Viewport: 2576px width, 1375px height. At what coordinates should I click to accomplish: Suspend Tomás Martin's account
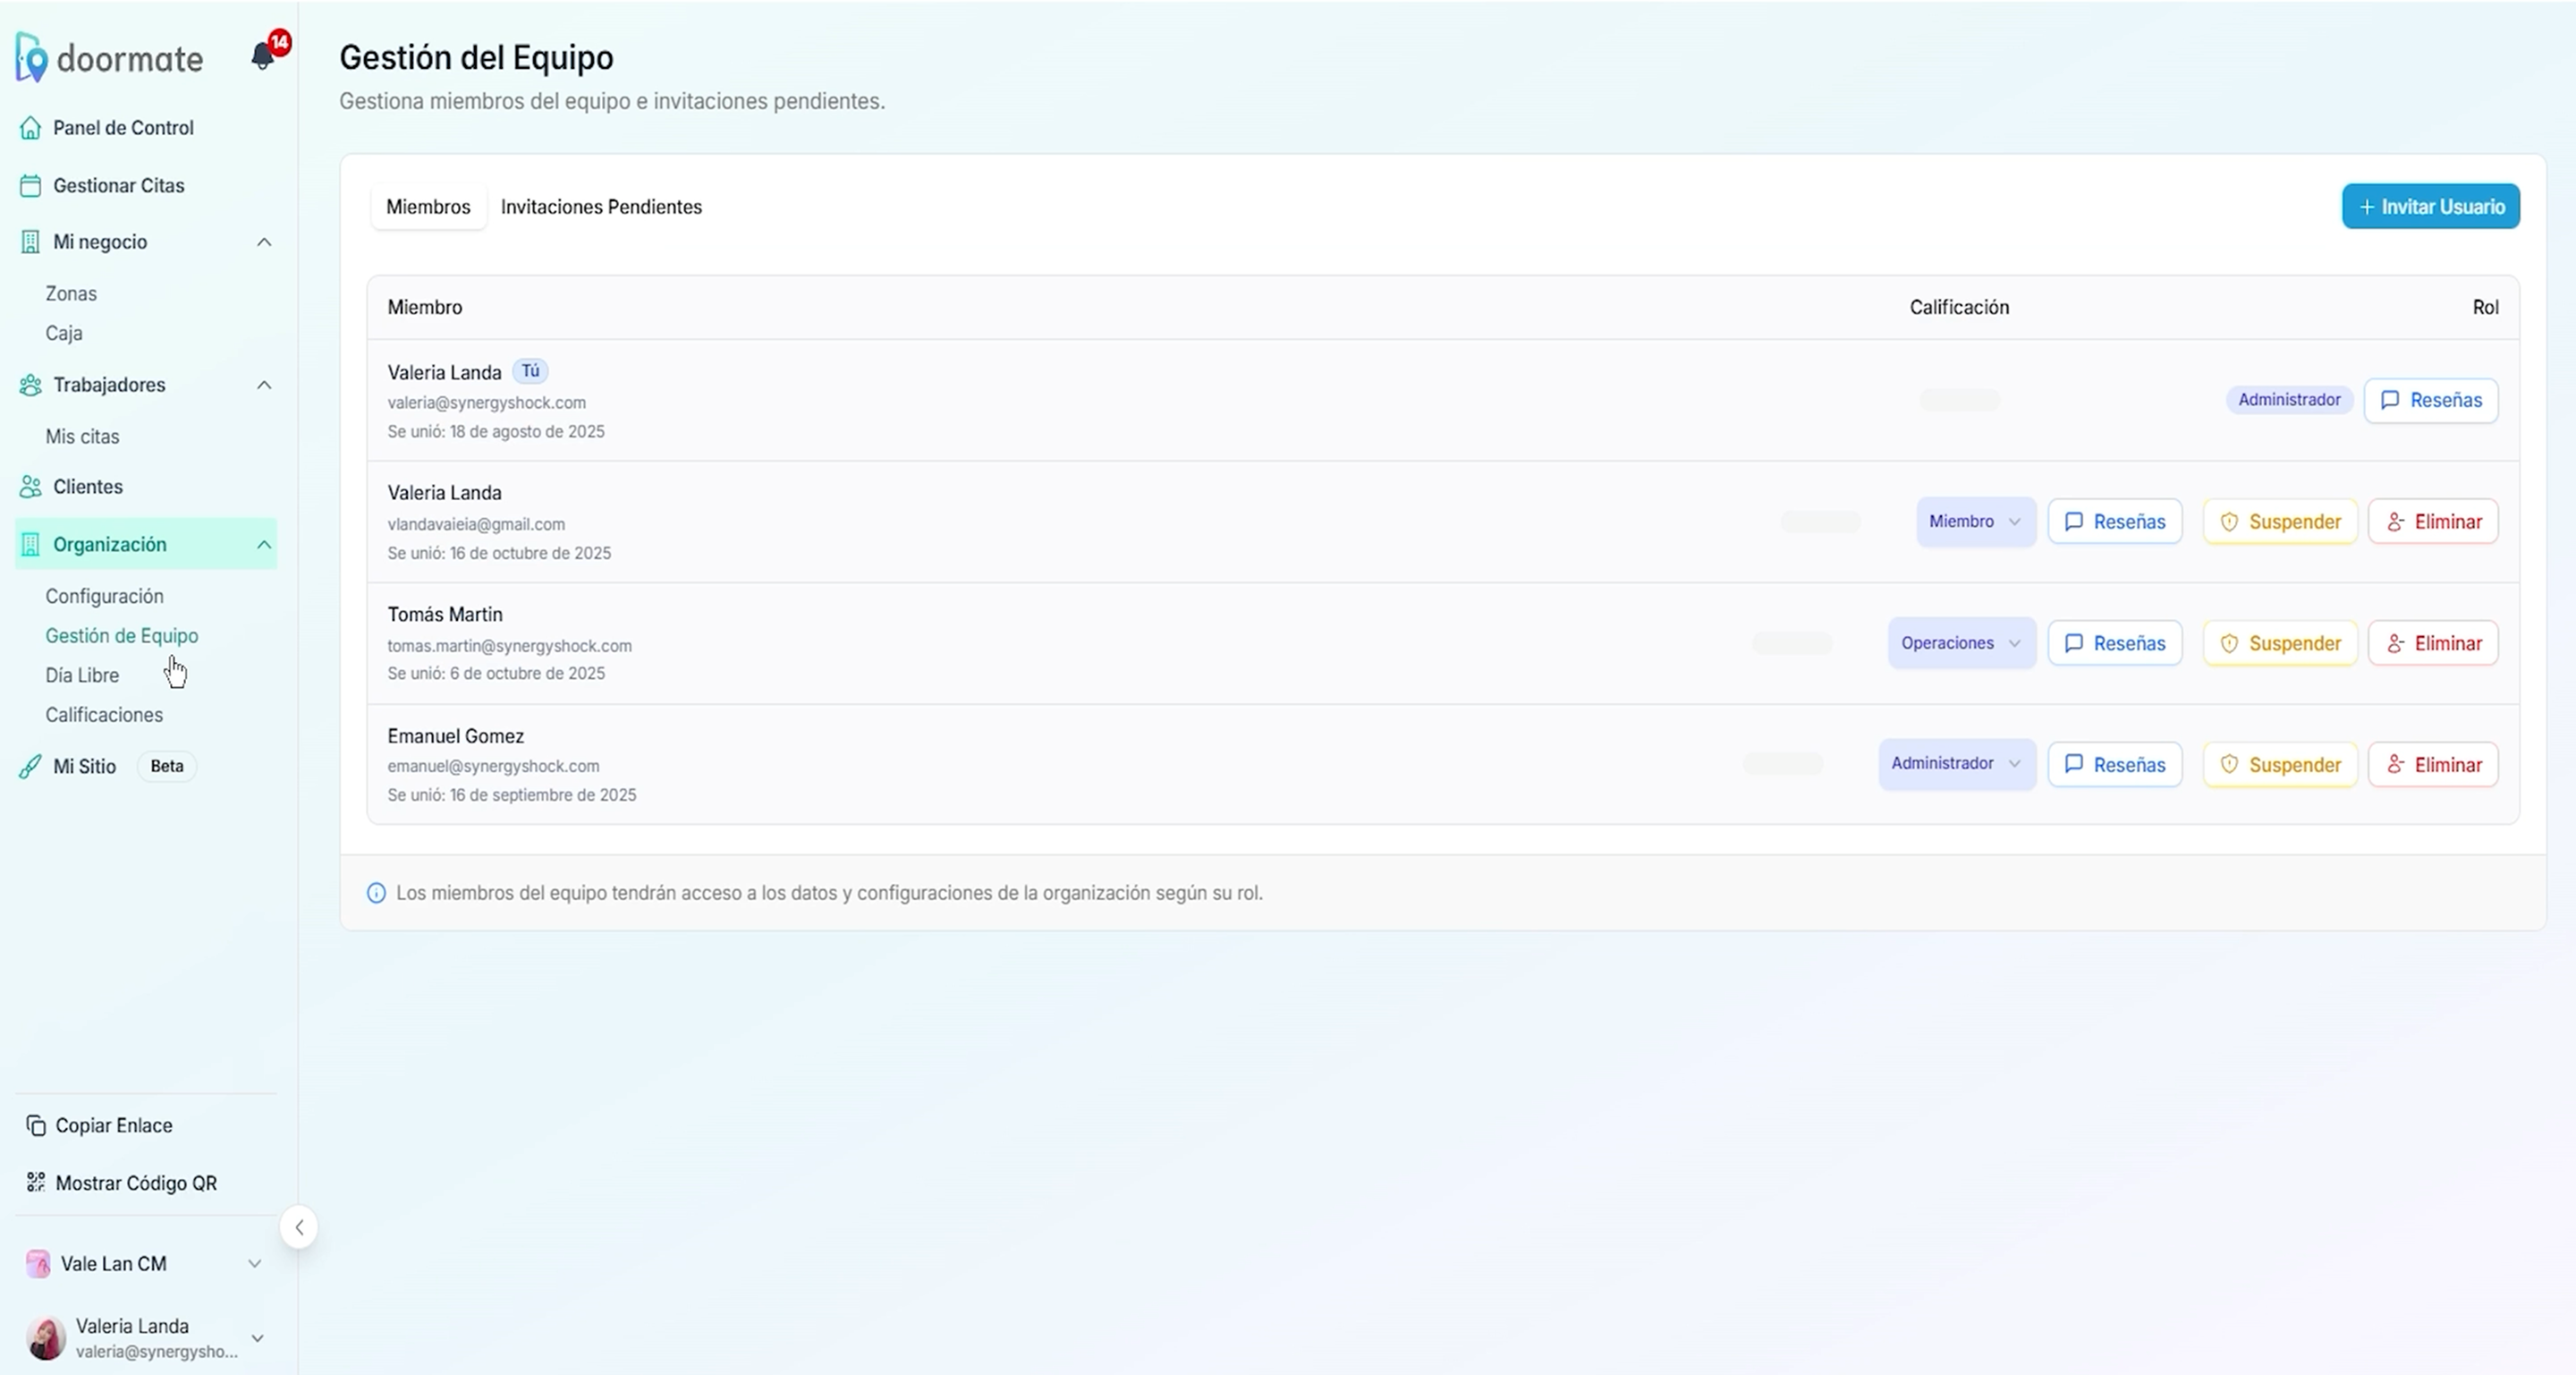2279,643
